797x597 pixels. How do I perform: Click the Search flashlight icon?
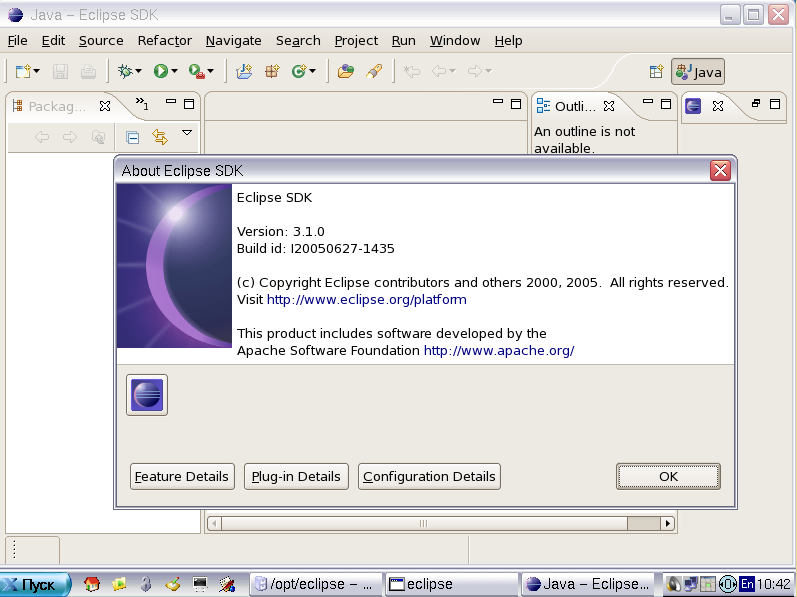point(374,71)
